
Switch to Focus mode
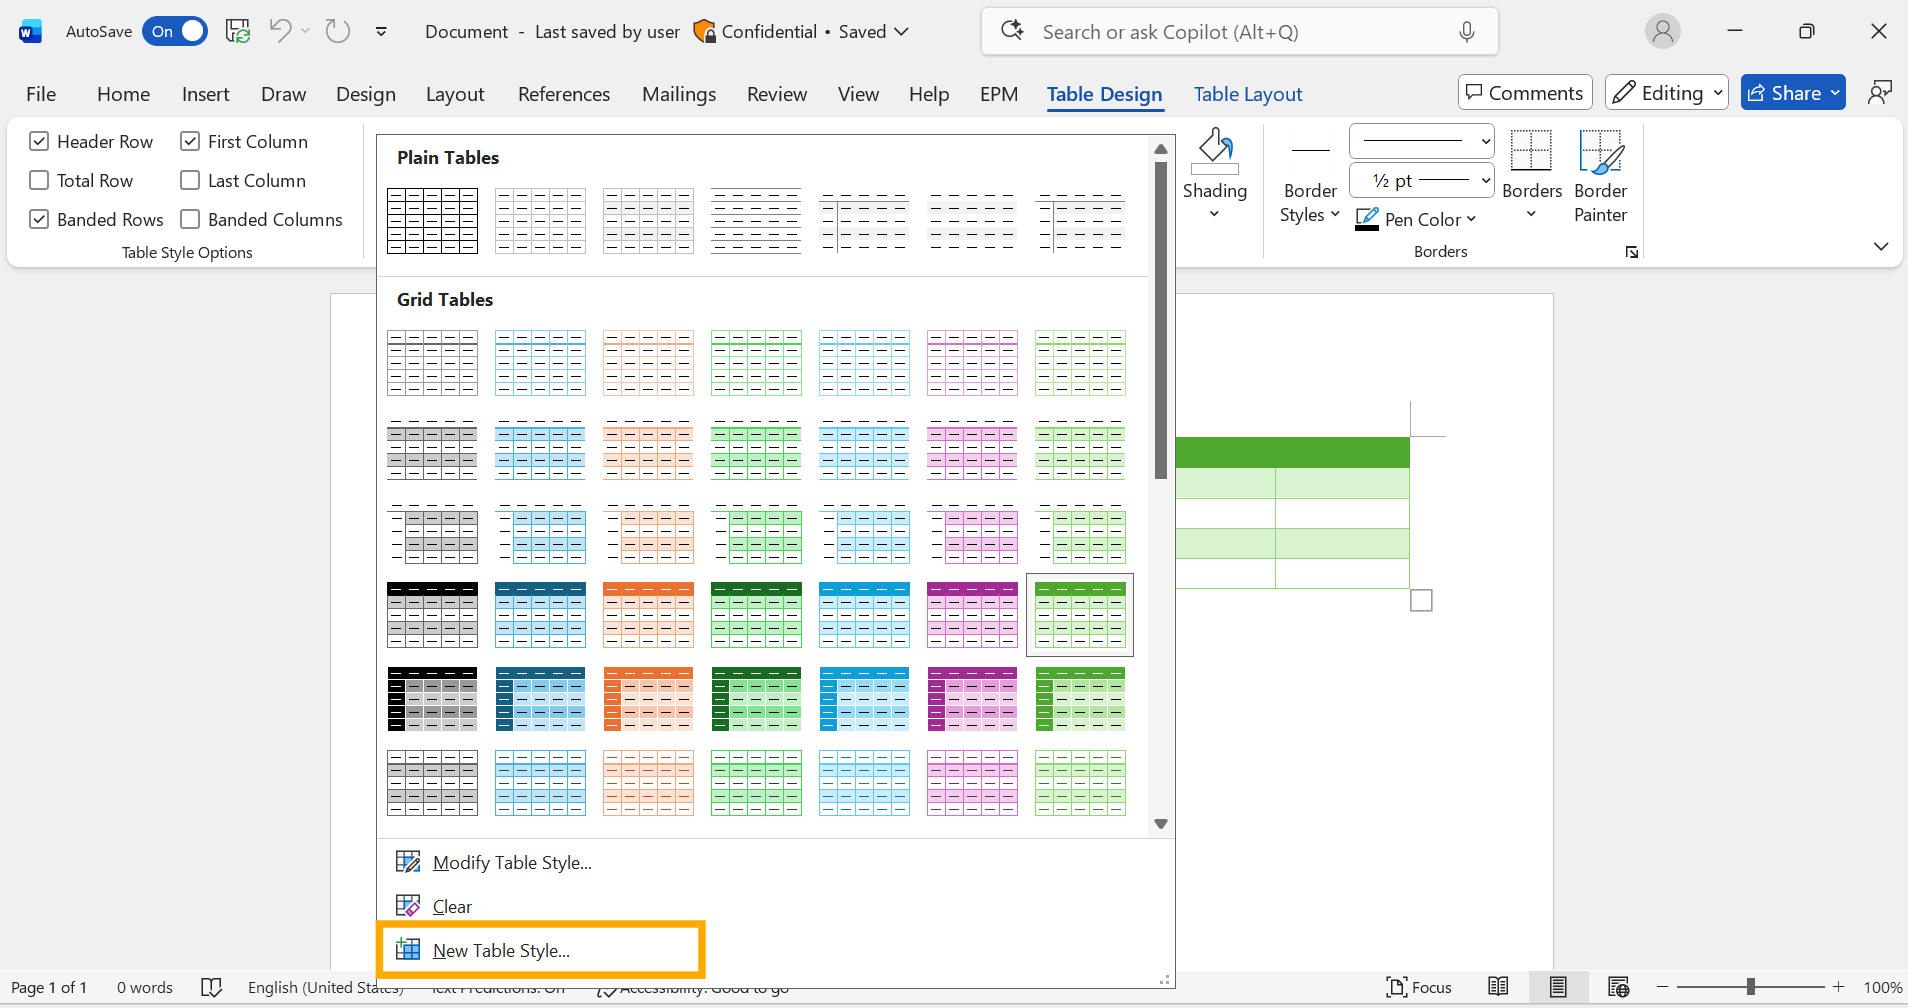point(1419,987)
